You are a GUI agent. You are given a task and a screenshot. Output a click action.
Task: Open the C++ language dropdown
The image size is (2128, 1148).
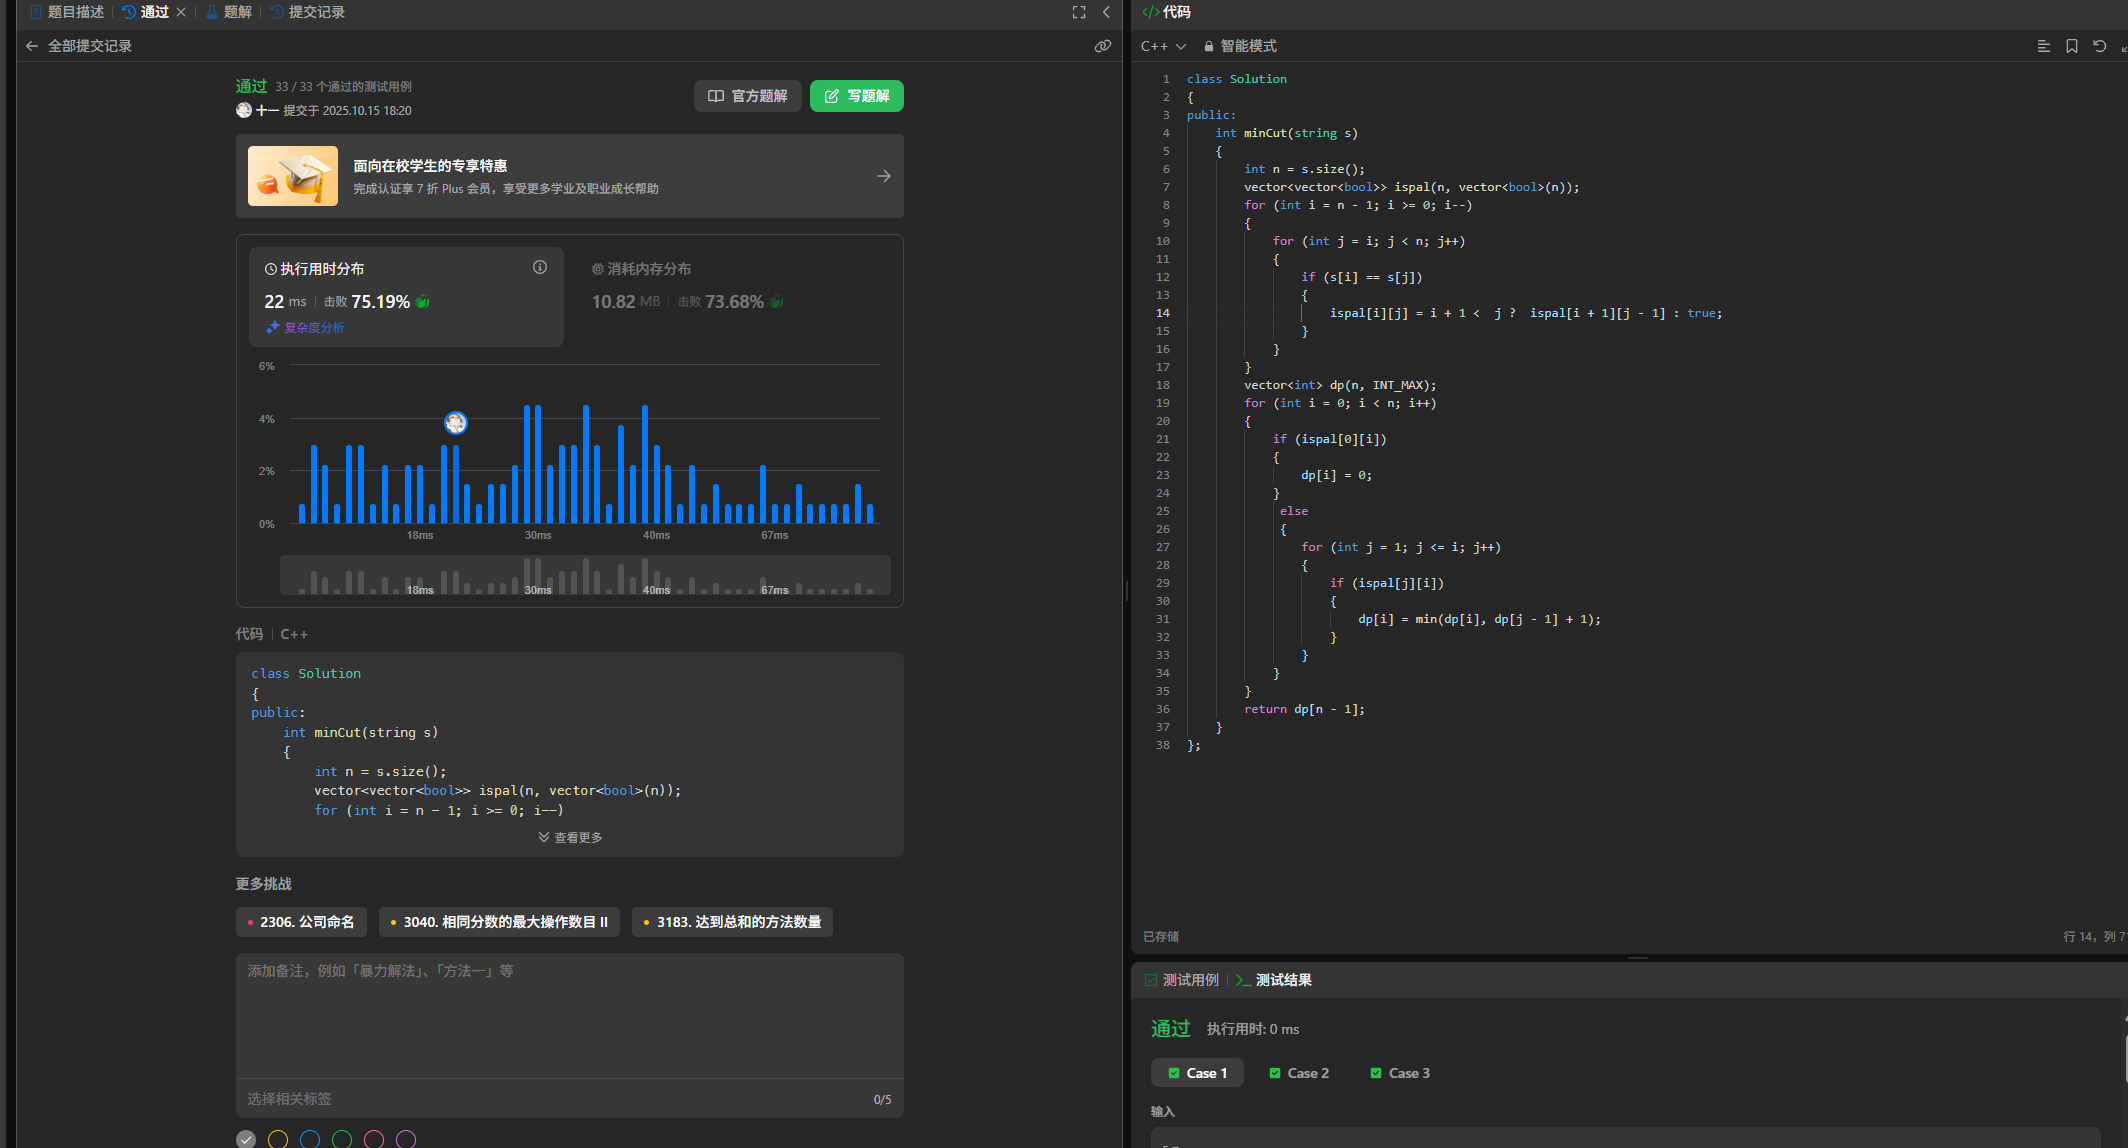click(x=1163, y=46)
